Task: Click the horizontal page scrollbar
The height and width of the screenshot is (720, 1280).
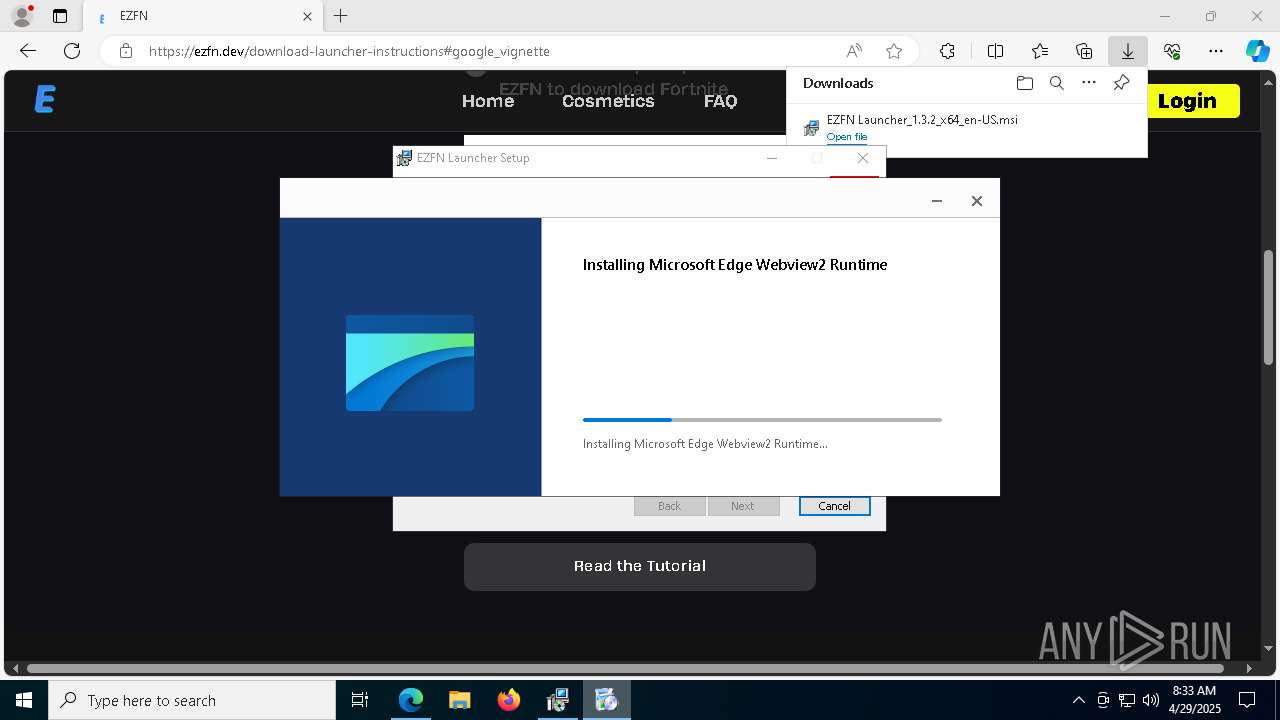Action: point(626,668)
